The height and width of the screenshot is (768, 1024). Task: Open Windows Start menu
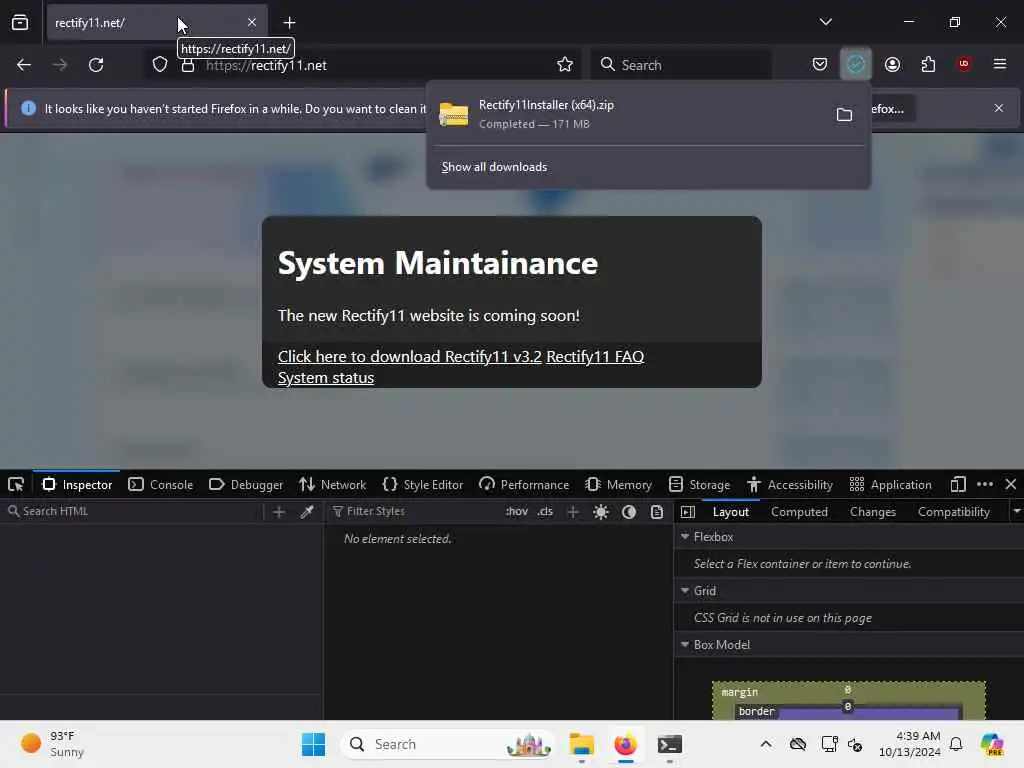point(313,744)
